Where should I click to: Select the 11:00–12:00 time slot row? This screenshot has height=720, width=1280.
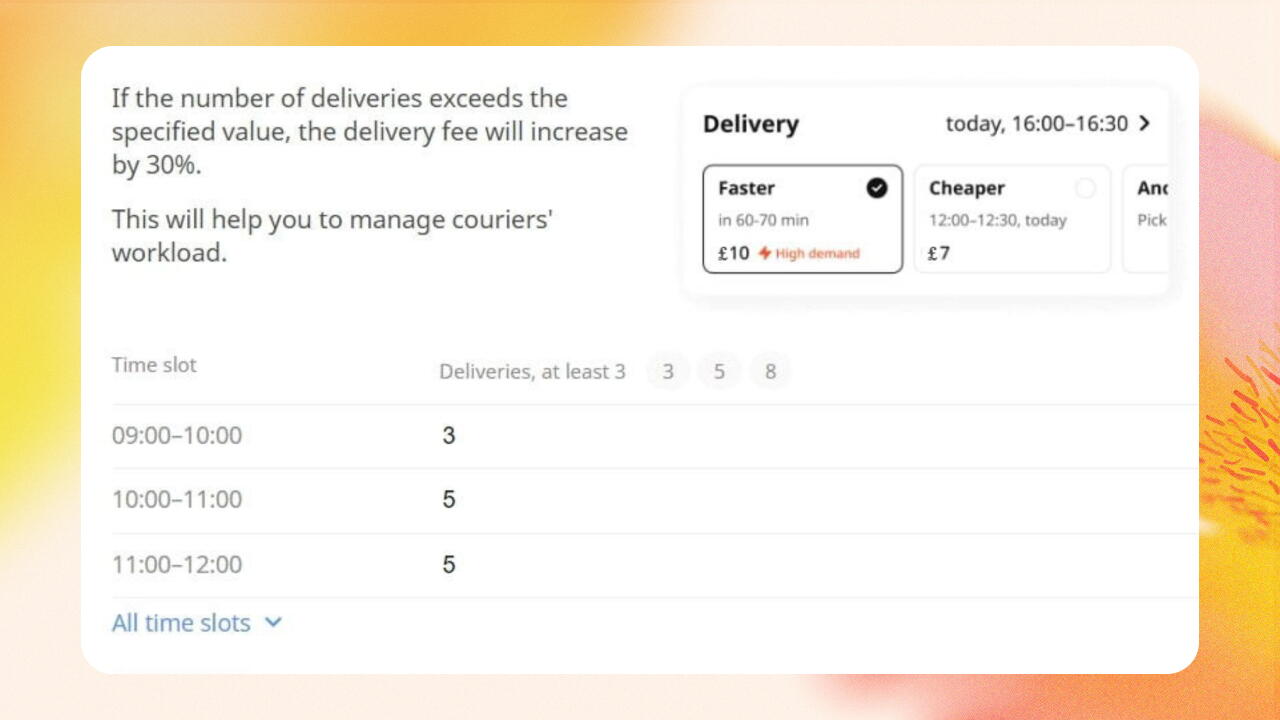click(655, 565)
